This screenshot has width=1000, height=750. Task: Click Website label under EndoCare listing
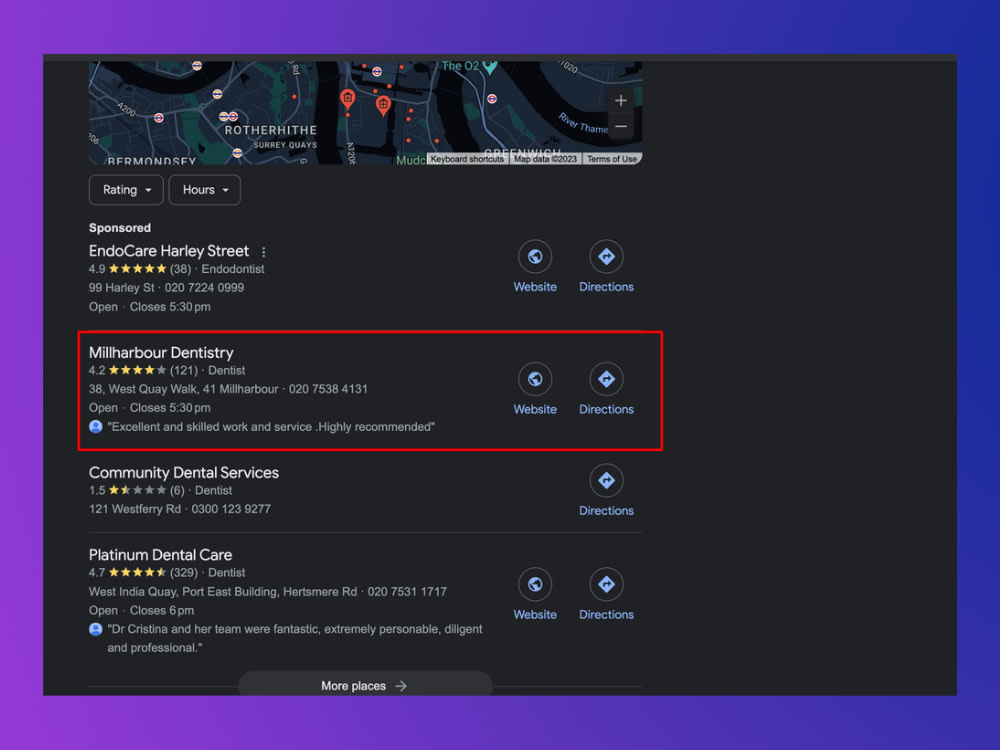point(535,287)
